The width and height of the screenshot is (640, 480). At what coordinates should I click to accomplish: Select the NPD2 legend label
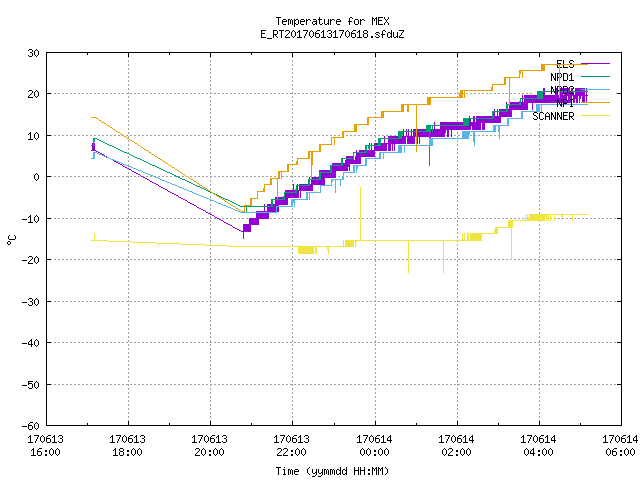(x=562, y=90)
